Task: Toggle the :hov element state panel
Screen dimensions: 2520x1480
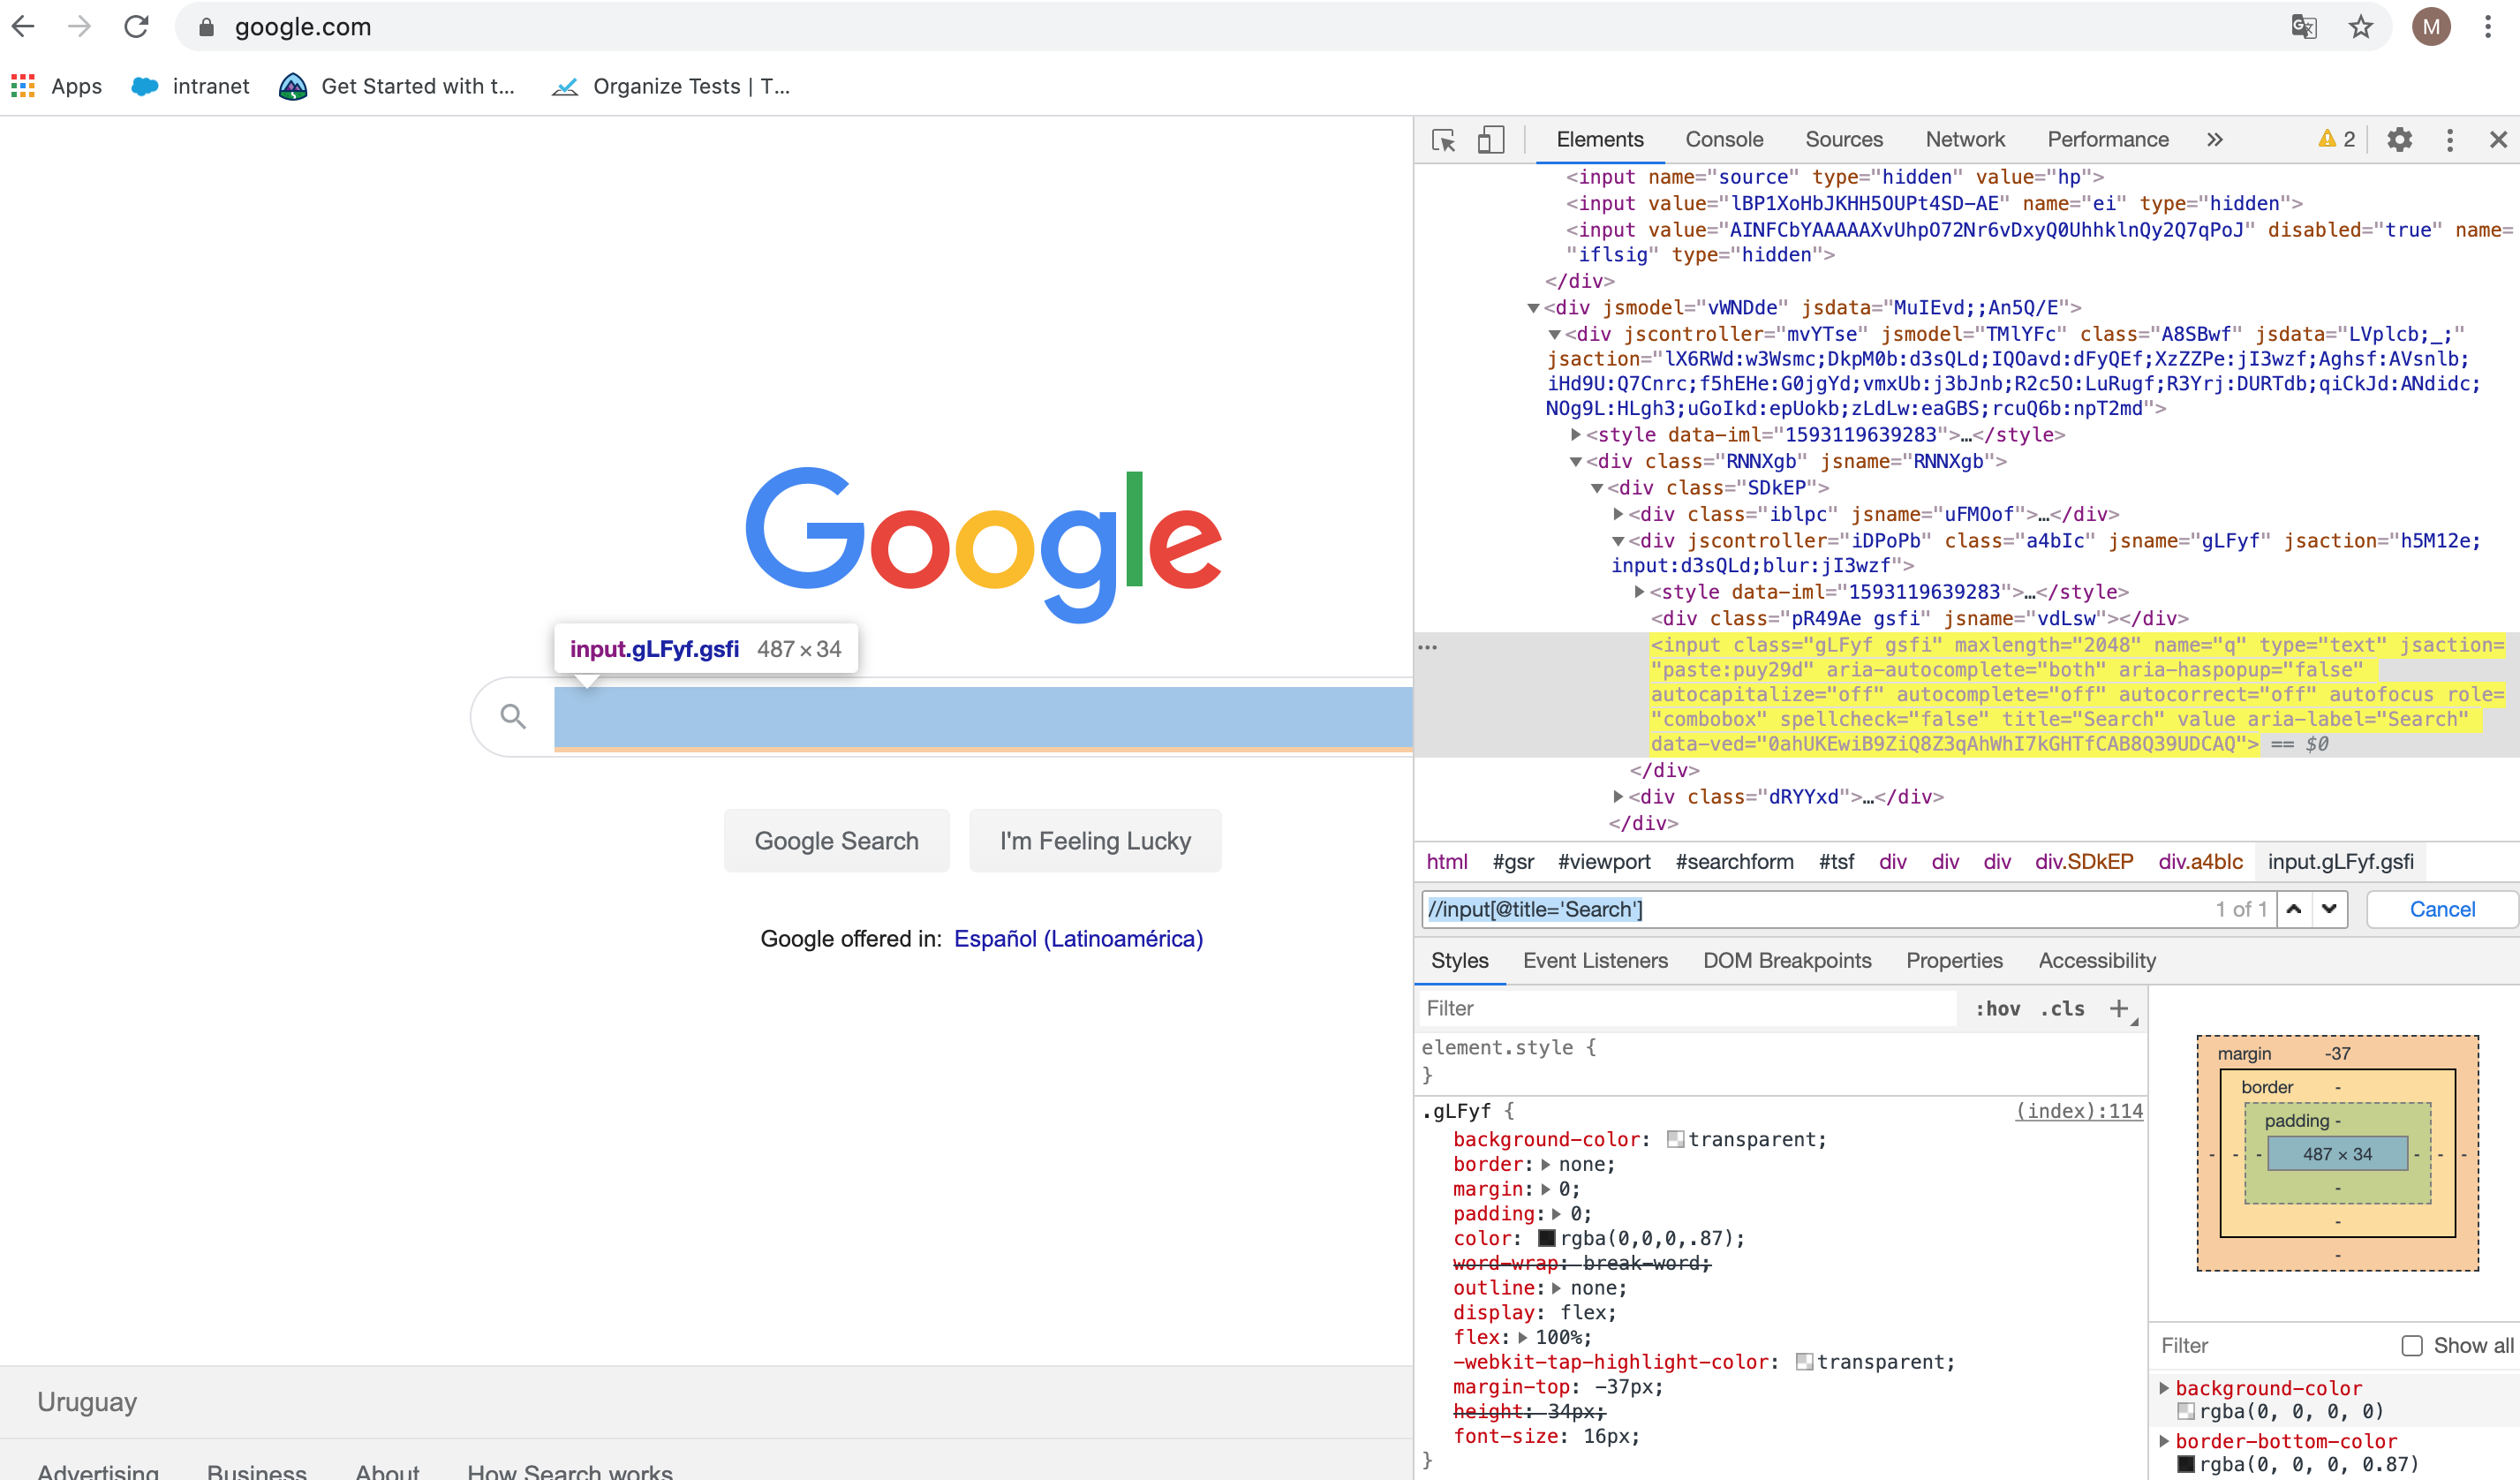Action: click(1997, 1010)
